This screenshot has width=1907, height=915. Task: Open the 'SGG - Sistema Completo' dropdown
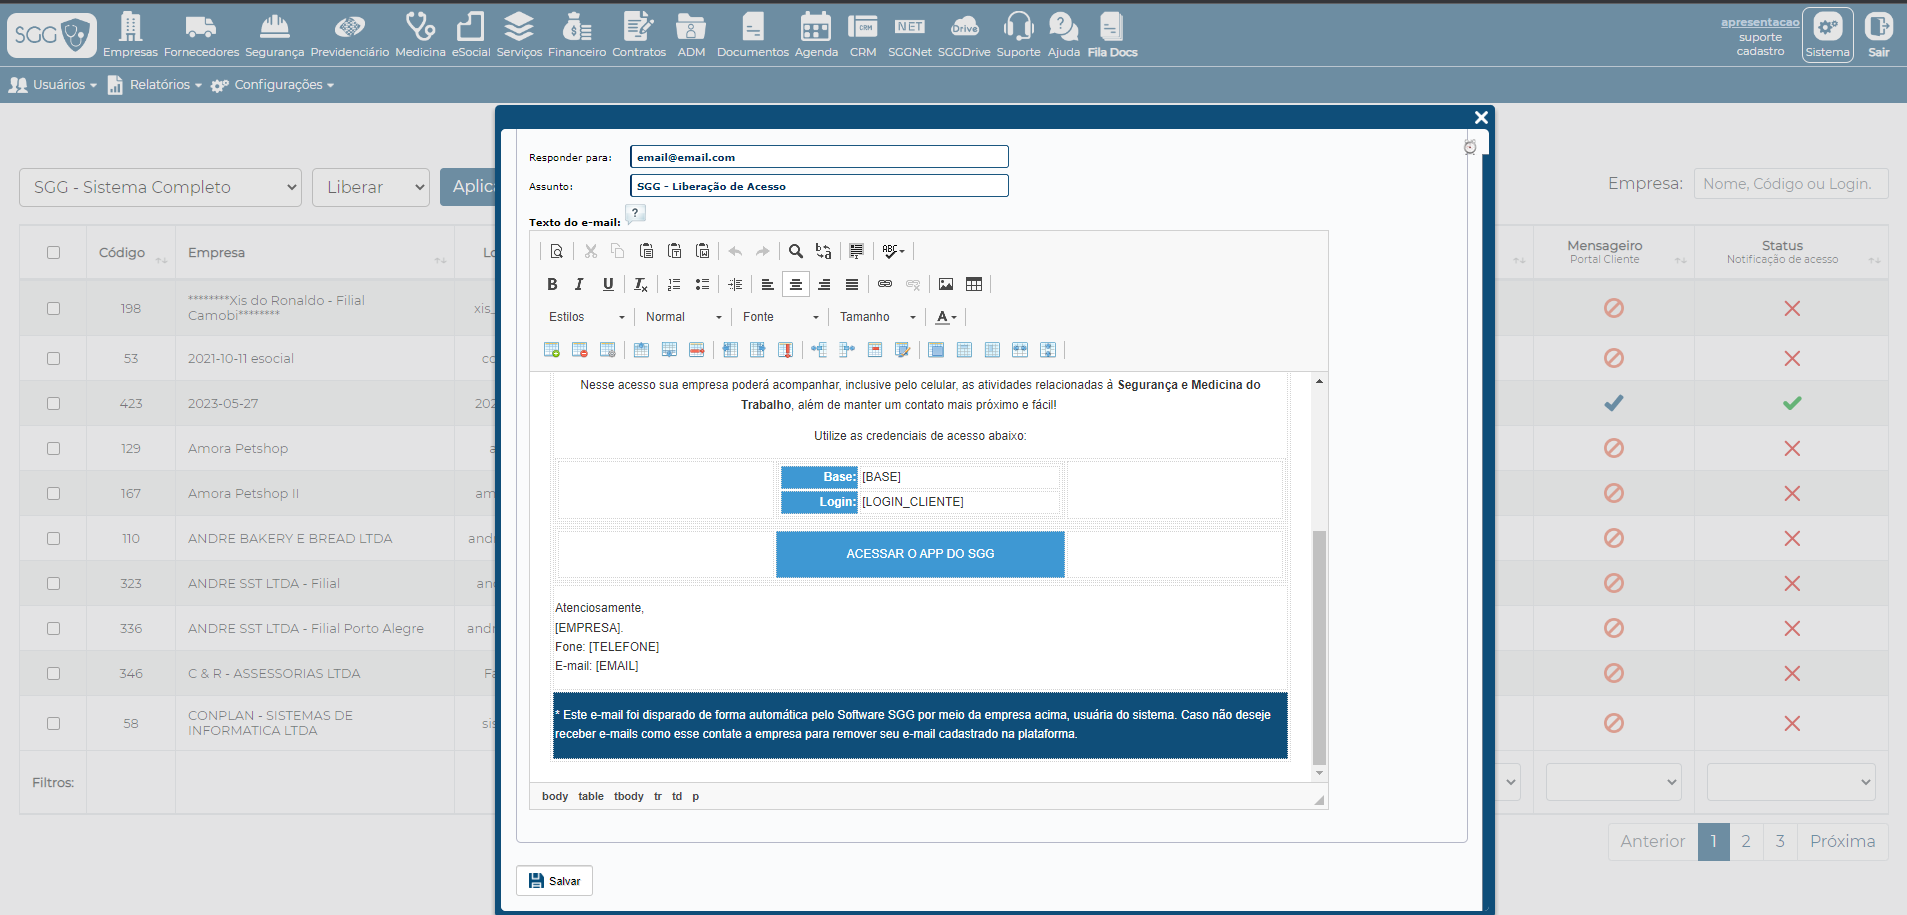click(x=160, y=188)
